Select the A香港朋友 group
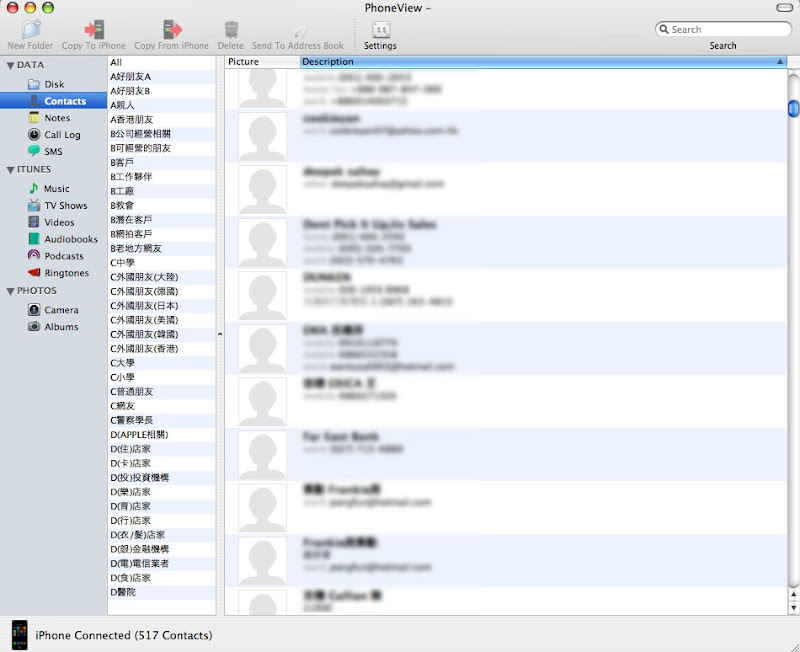 (162, 119)
